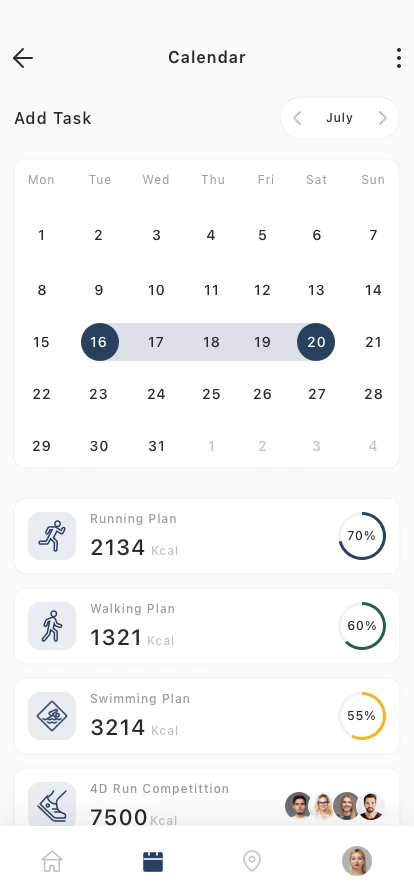The height and width of the screenshot is (896, 414).
Task: Open profile avatar in bottom bar
Action: tap(357, 861)
